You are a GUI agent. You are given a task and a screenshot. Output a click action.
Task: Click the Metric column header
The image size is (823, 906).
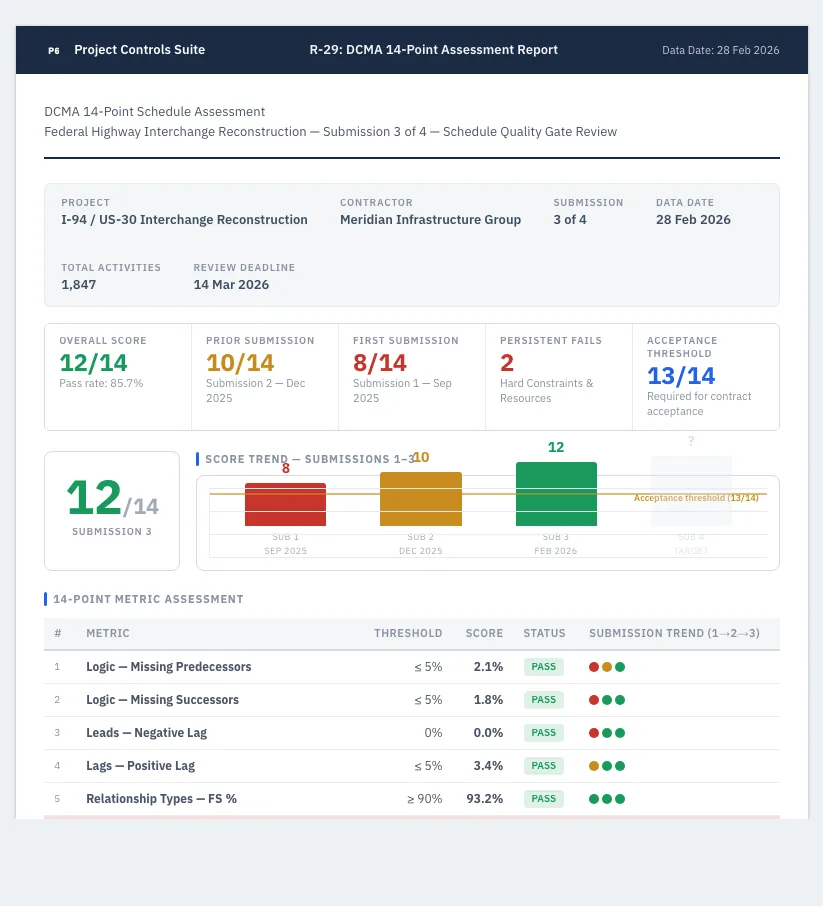click(107, 633)
